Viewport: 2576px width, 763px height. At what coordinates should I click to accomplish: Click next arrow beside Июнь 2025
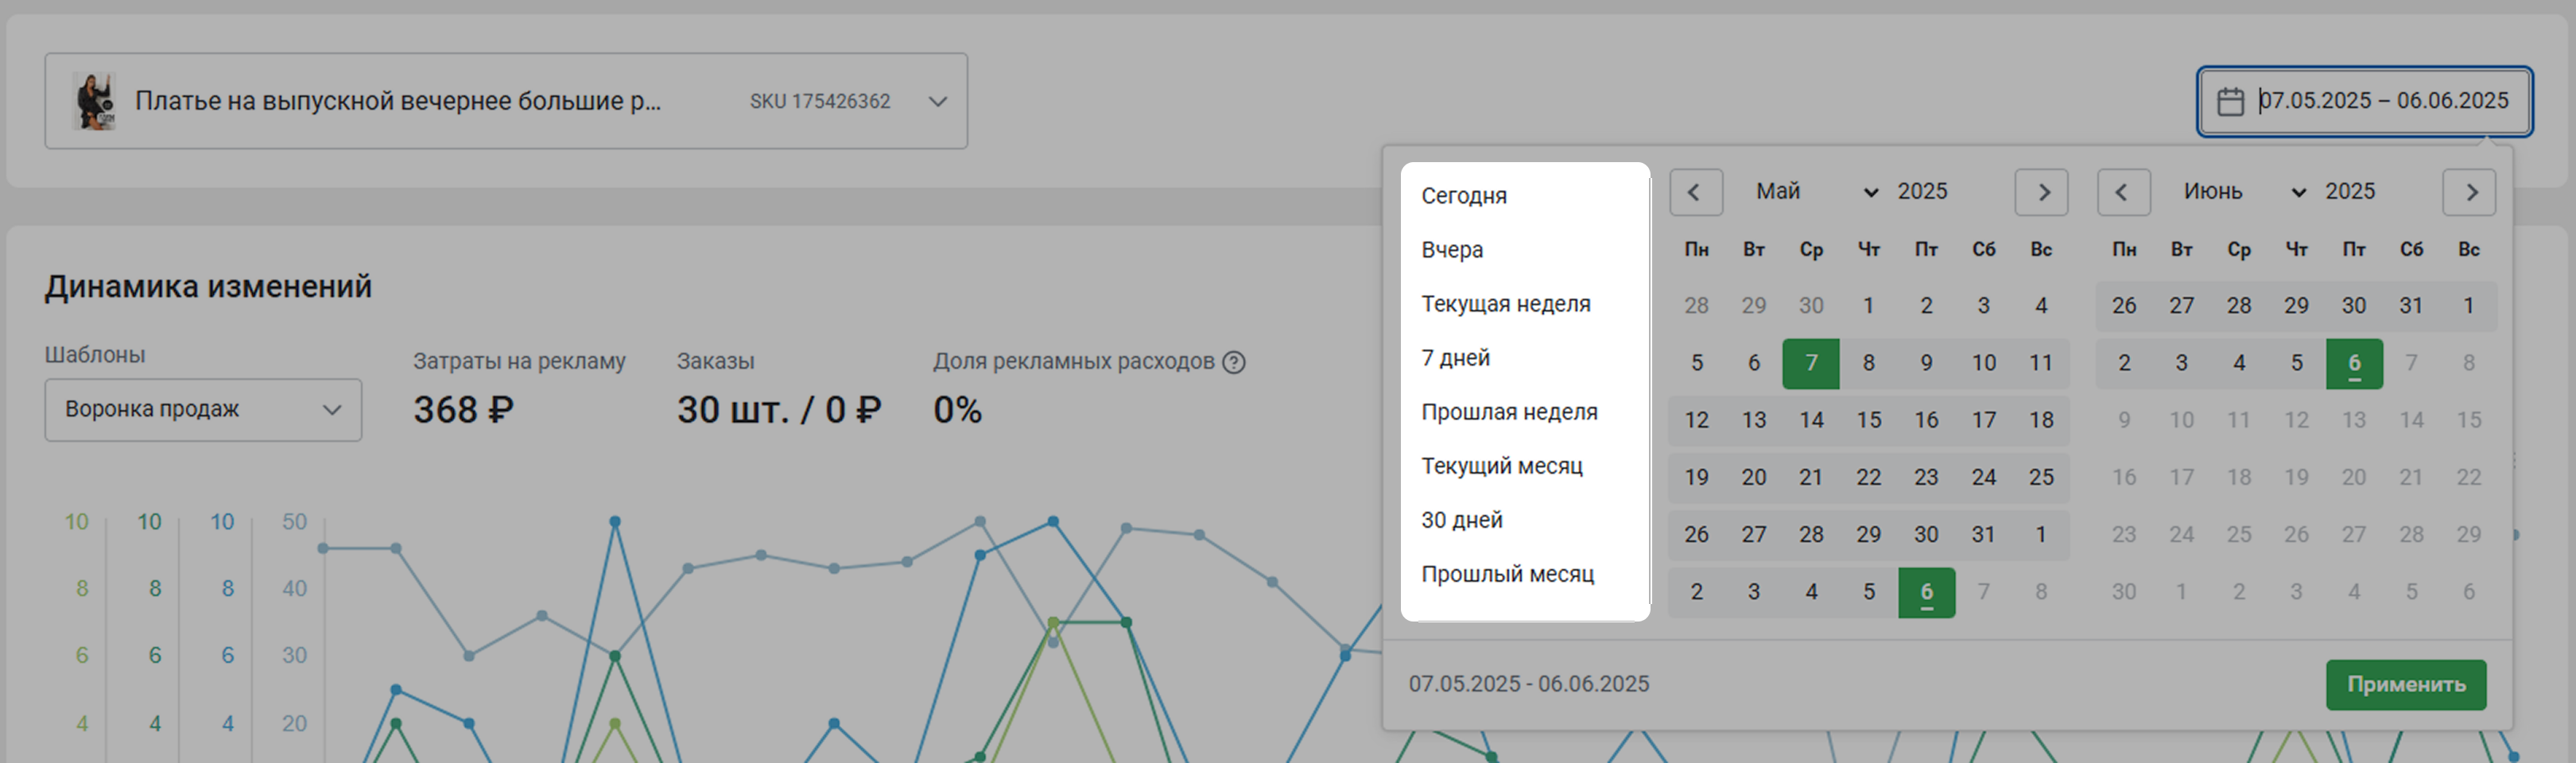[x=2469, y=192]
